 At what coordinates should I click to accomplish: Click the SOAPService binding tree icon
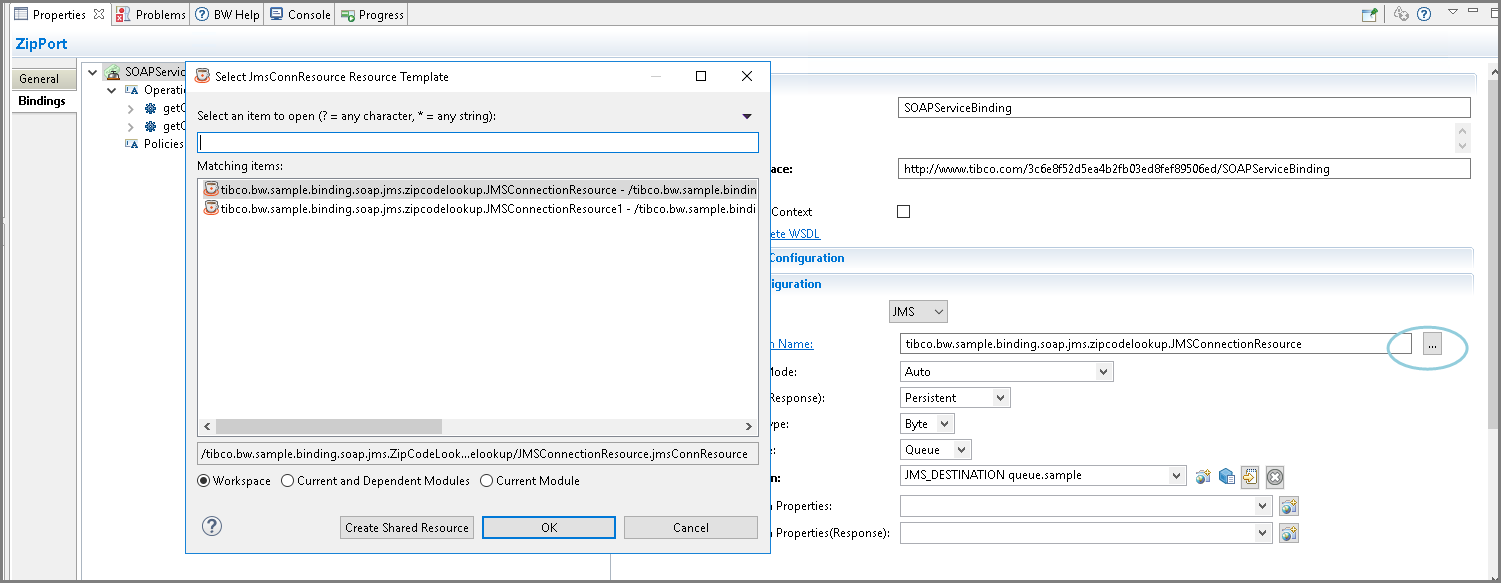[x=114, y=72]
